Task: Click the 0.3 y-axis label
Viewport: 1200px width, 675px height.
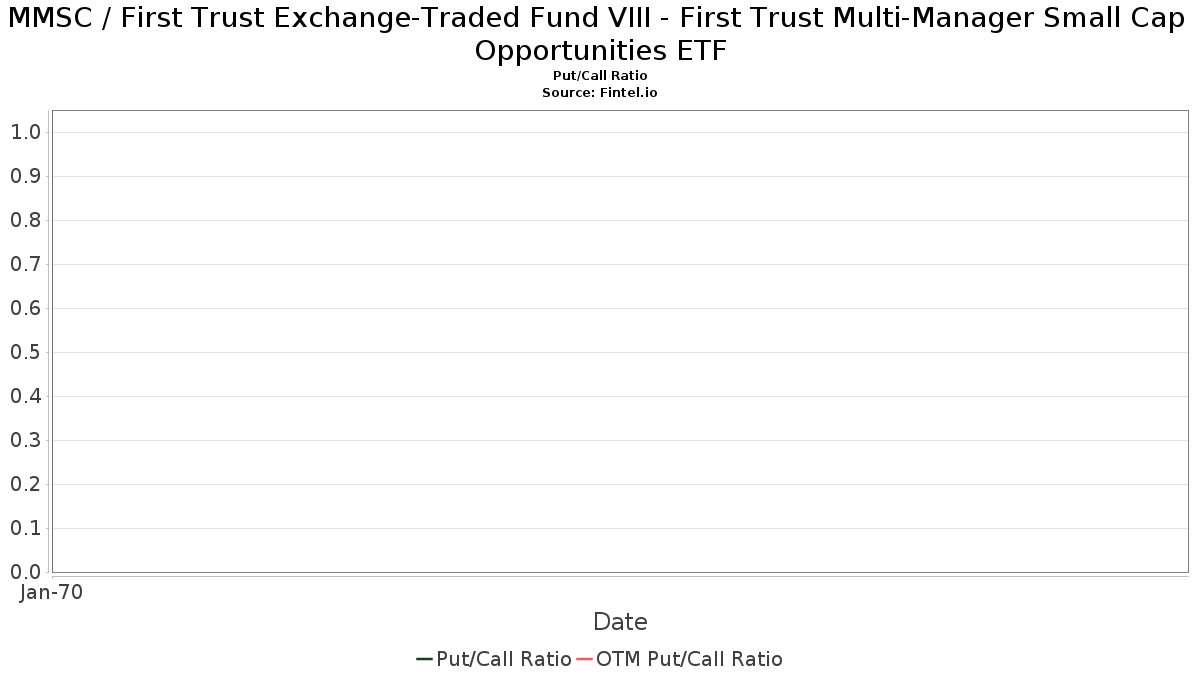Action: pyautogui.click(x=25, y=440)
